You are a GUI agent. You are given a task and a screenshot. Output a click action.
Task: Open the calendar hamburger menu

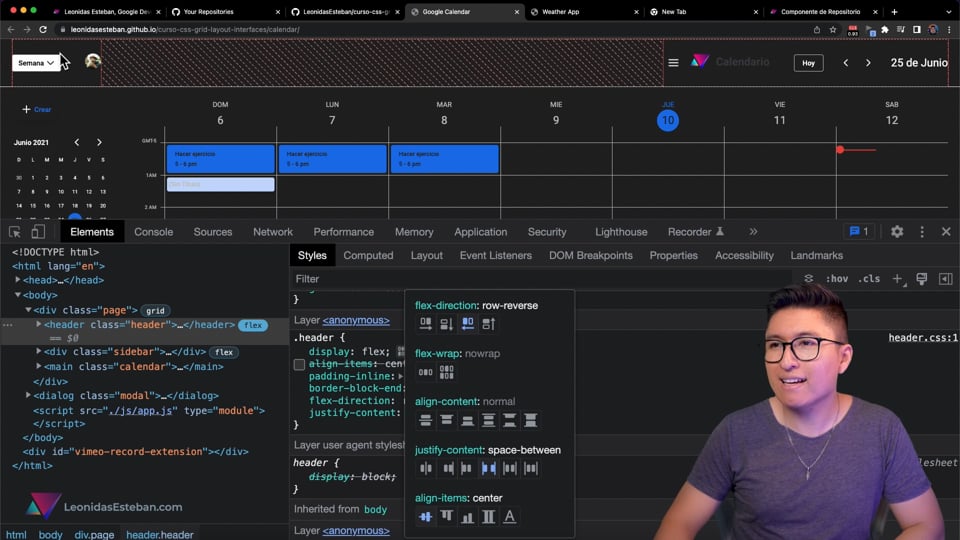(x=673, y=62)
